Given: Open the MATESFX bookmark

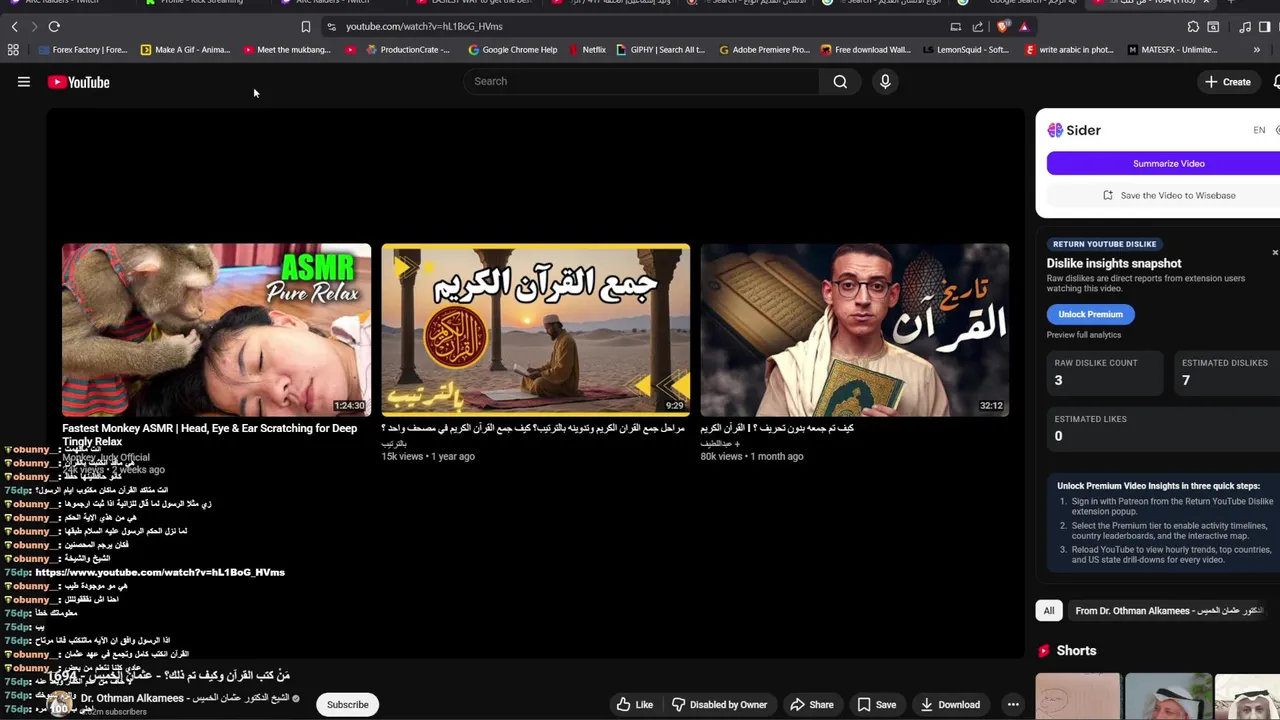Looking at the screenshot, I should [x=1173, y=49].
